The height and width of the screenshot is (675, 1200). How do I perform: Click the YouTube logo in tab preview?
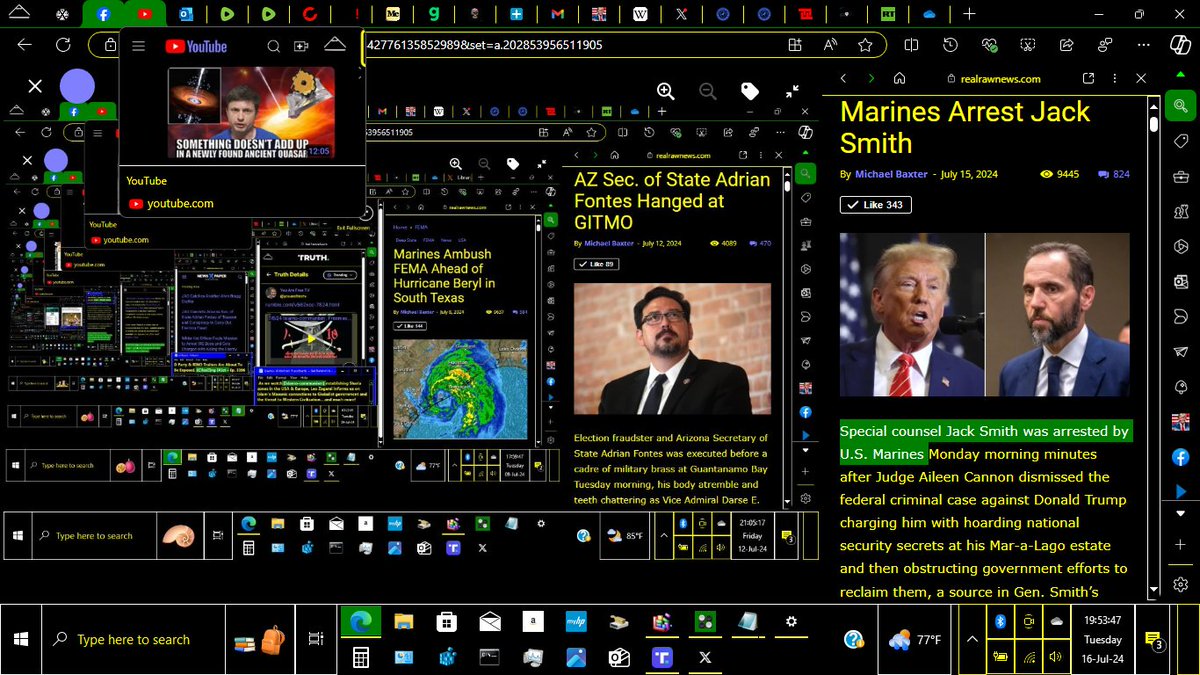[196, 46]
